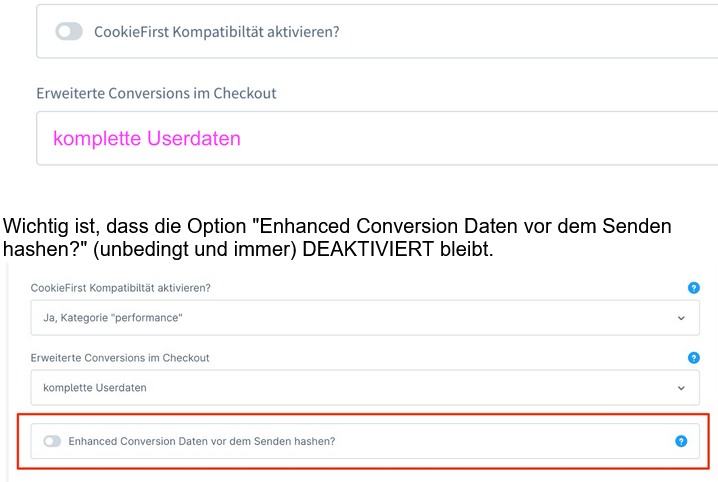Toggle large CookieFirst Kompatibilität aktivieren switch
This screenshot has width=718, height=482.
coord(69,31)
